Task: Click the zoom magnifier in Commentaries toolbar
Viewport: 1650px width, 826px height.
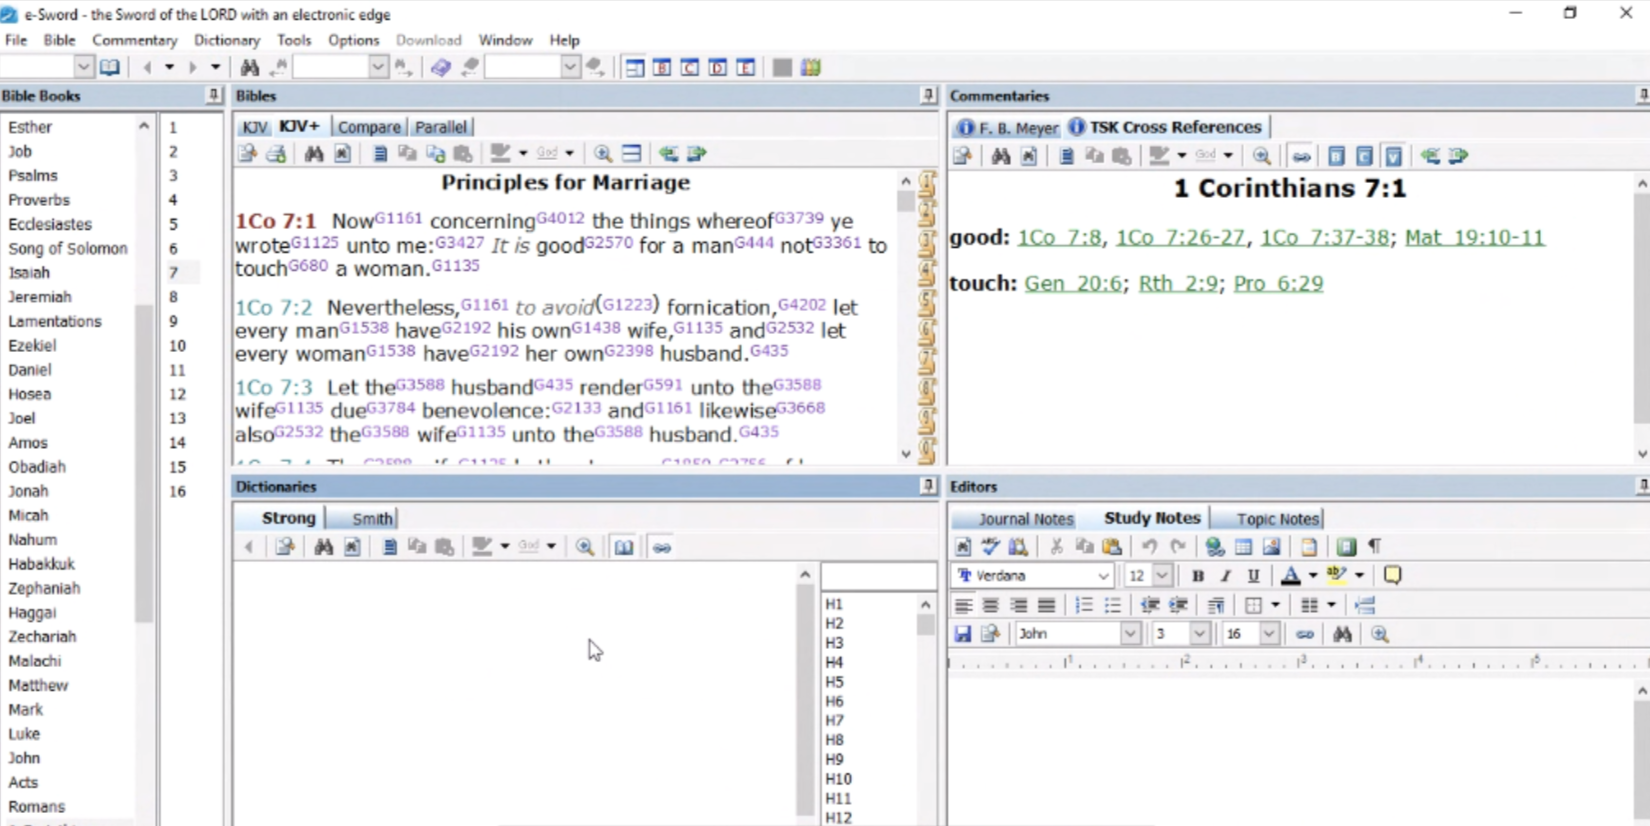Action: click(1262, 156)
